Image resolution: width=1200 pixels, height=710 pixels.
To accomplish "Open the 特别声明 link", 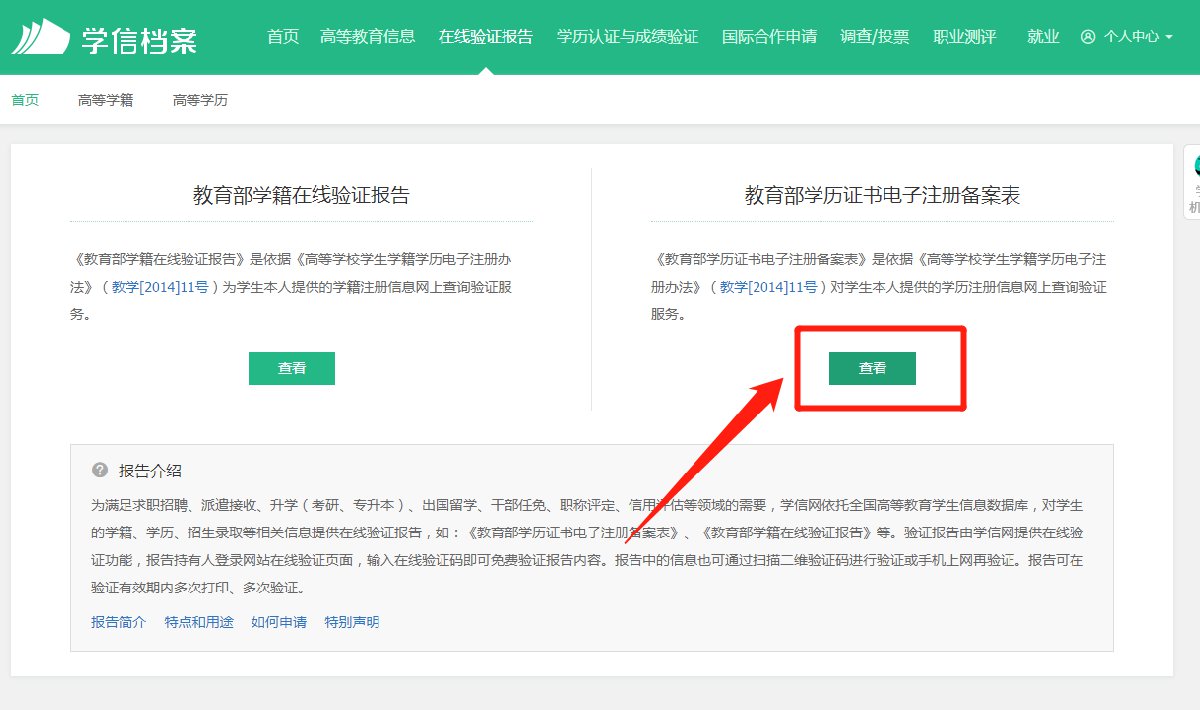I will [x=352, y=622].
